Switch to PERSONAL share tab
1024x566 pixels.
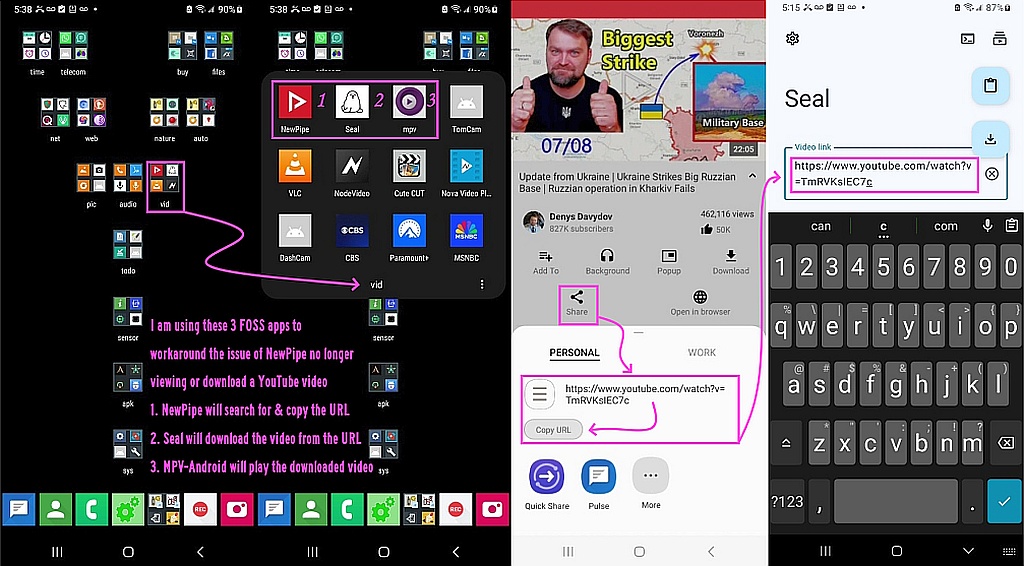574,353
